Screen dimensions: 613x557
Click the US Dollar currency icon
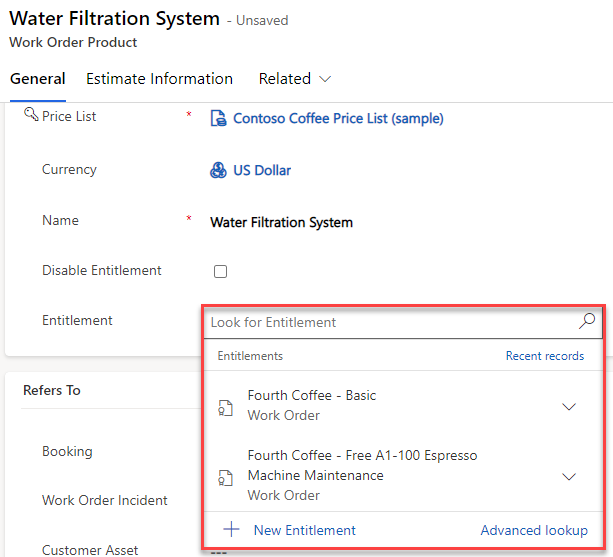218,170
